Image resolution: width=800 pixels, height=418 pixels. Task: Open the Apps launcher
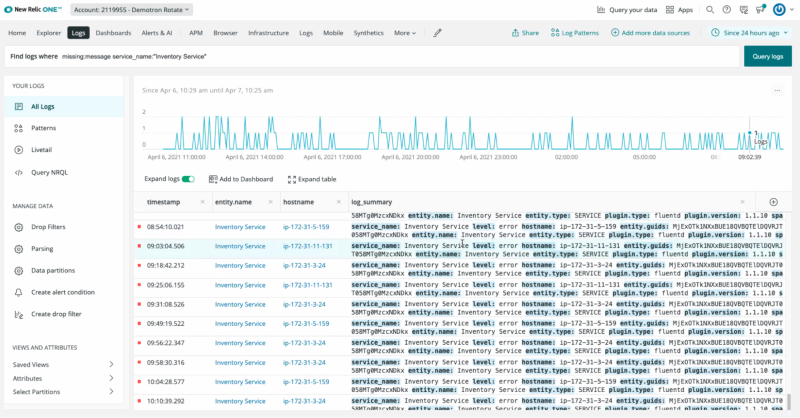[x=680, y=10]
